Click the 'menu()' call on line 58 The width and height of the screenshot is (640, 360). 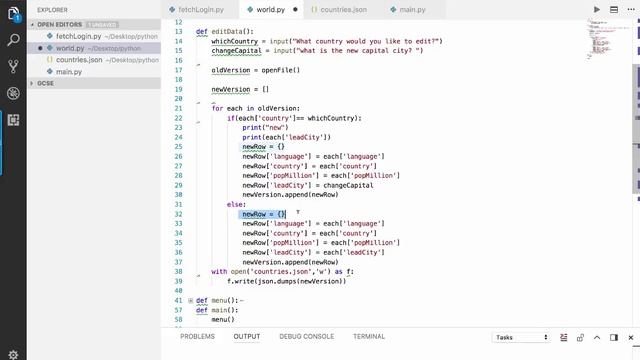click(x=223, y=320)
